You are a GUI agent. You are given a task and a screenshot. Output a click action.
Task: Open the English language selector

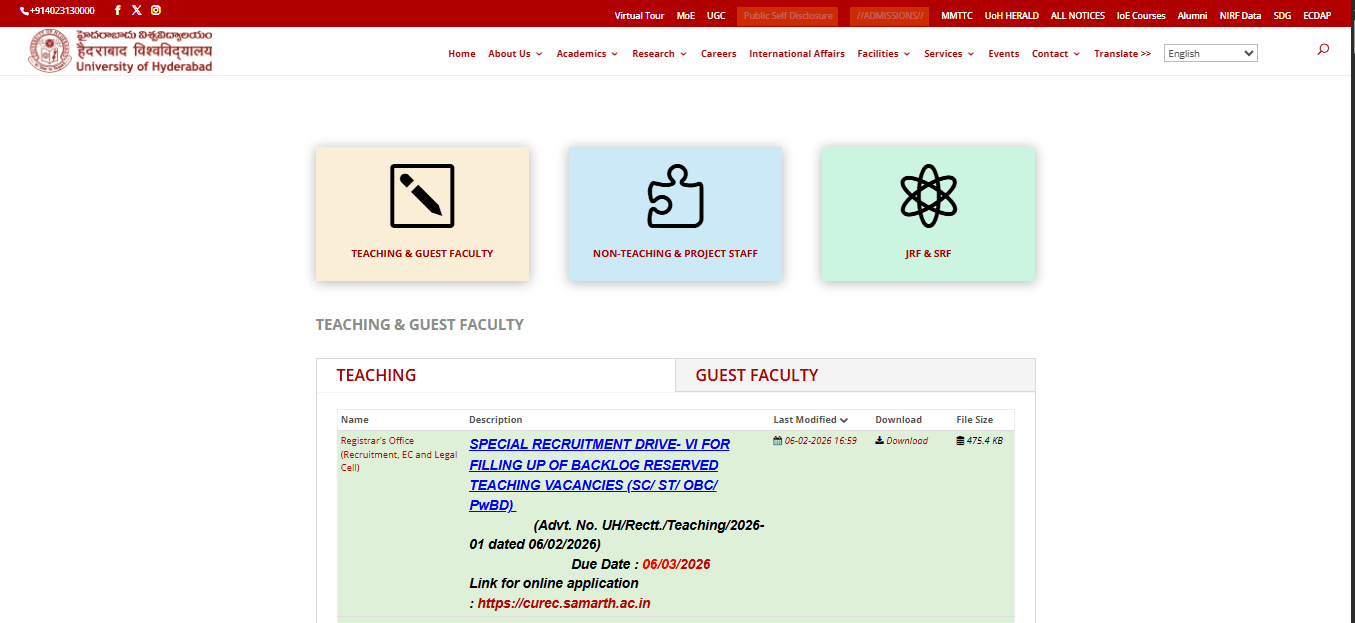pos(1210,52)
